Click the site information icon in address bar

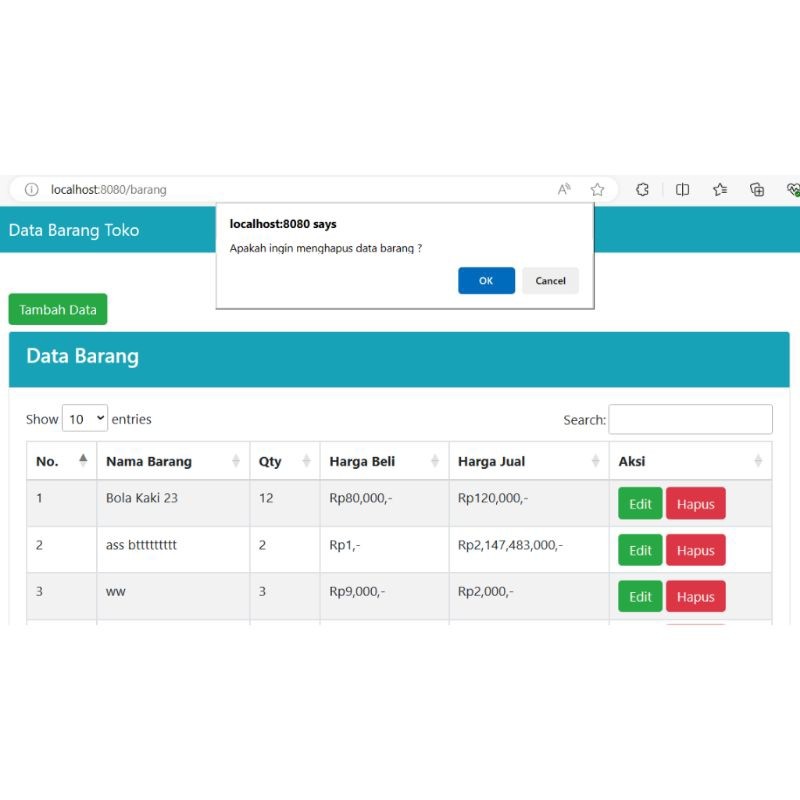31,189
